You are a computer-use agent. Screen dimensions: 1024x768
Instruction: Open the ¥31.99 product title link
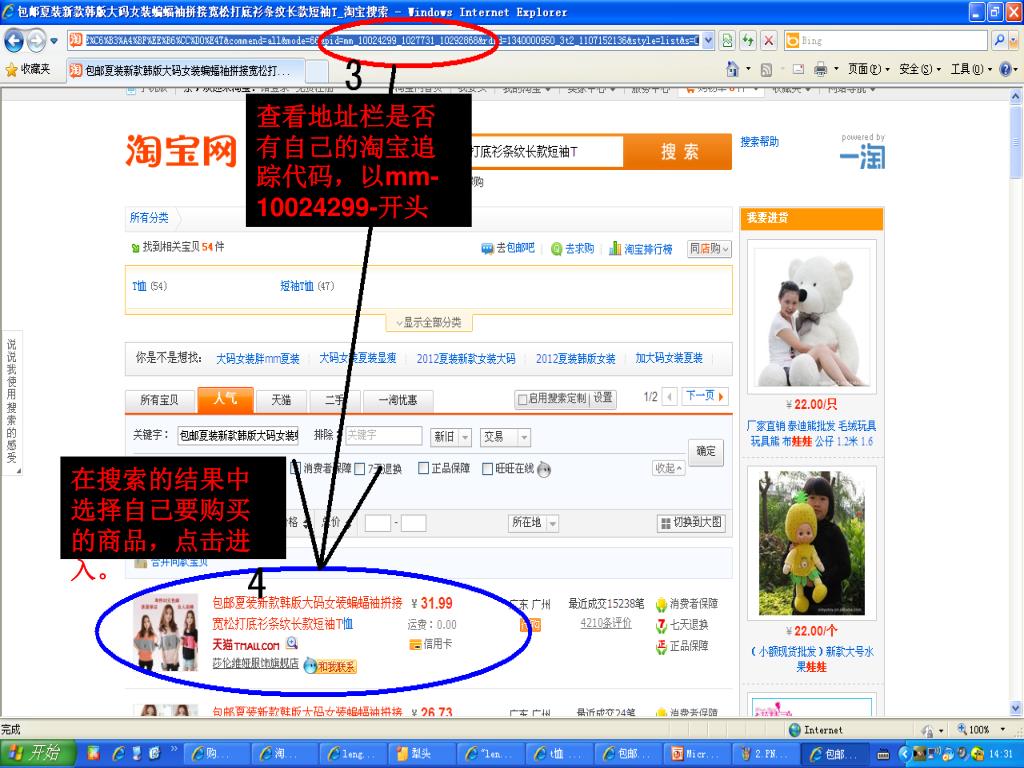(307, 613)
